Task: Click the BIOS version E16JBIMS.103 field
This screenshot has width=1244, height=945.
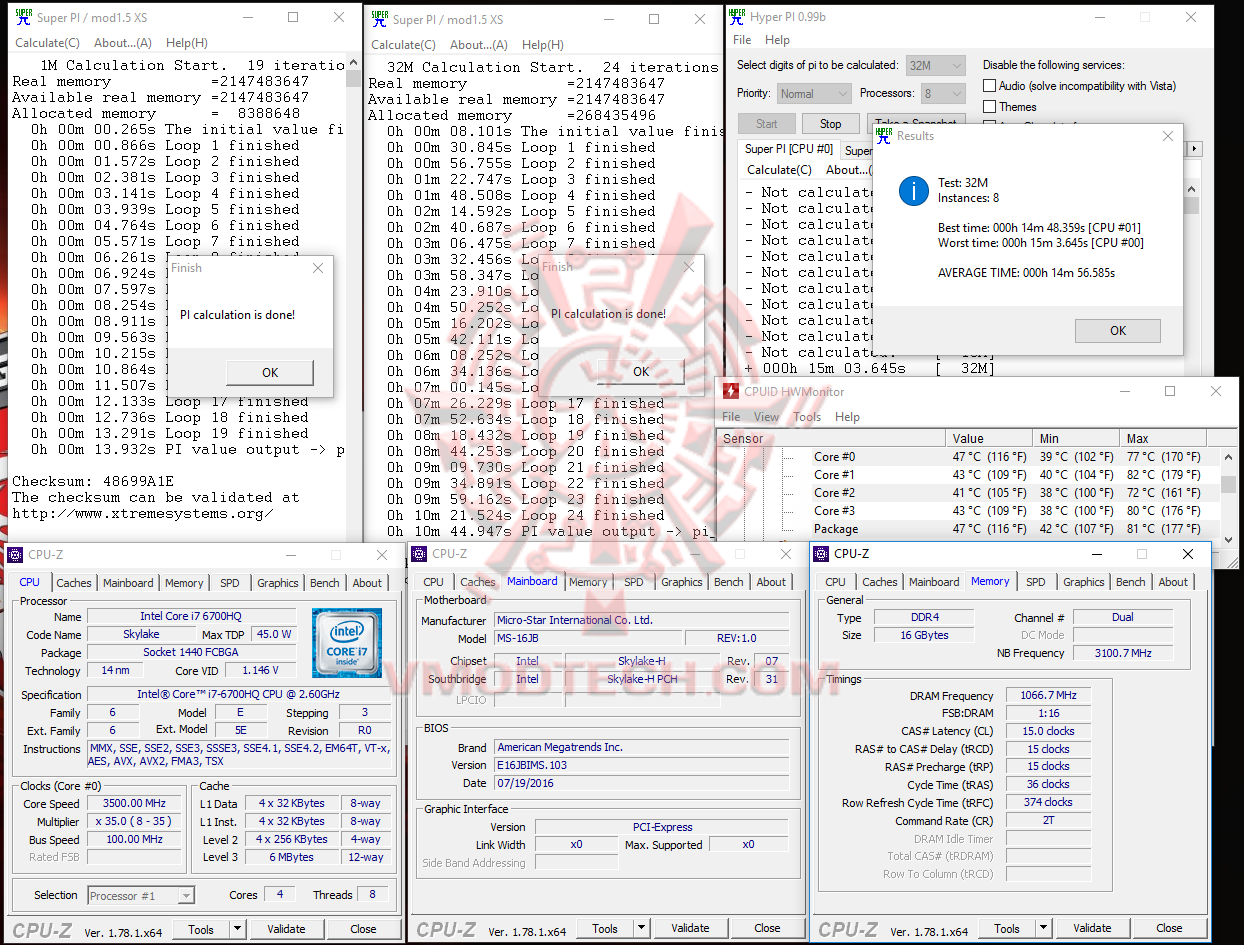Action: [641, 765]
